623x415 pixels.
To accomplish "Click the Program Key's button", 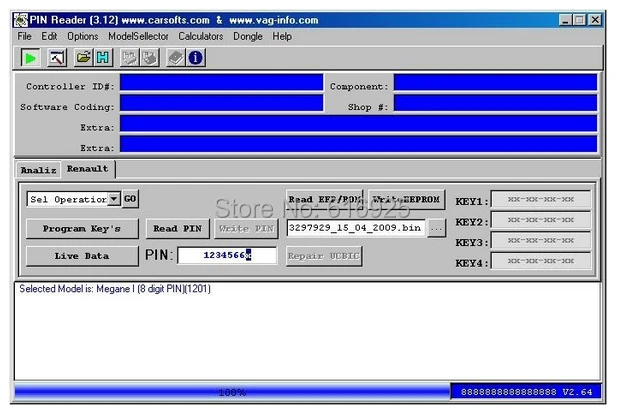I will click(x=82, y=229).
